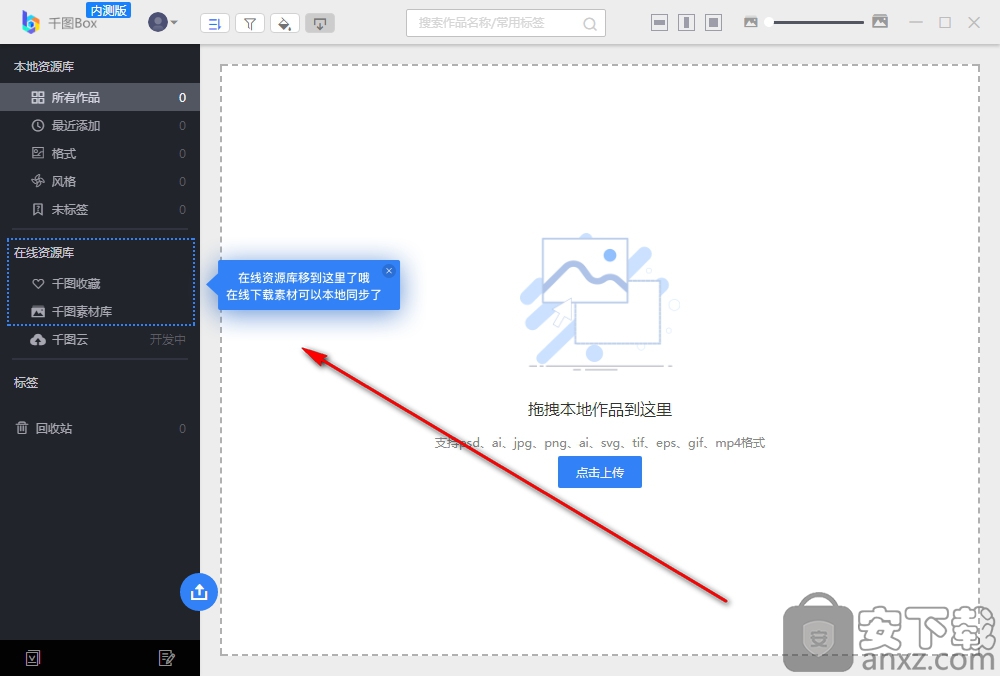This screenshot has width=1000, height=676.
Task: Click the large thumbnail size icon
Action: [x=880, y=22]
